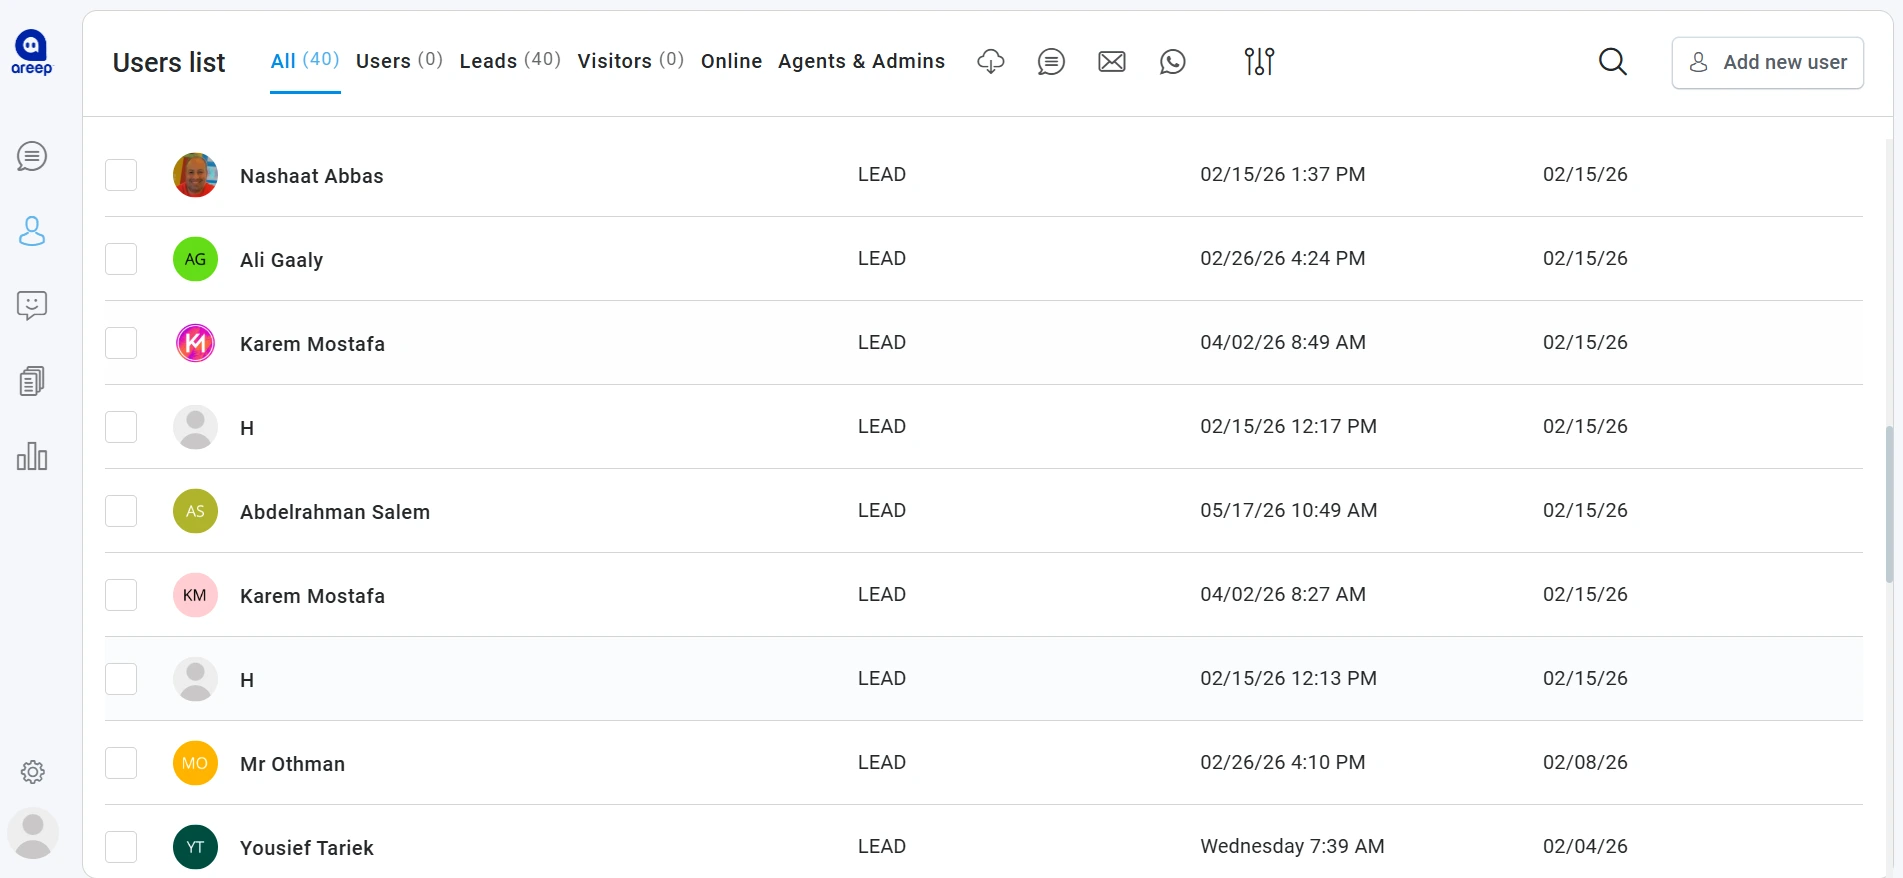The width and height of the screenshot is (1903, 878).
Task: Open articles documents icon in sidebar
Action: (32, 381)
